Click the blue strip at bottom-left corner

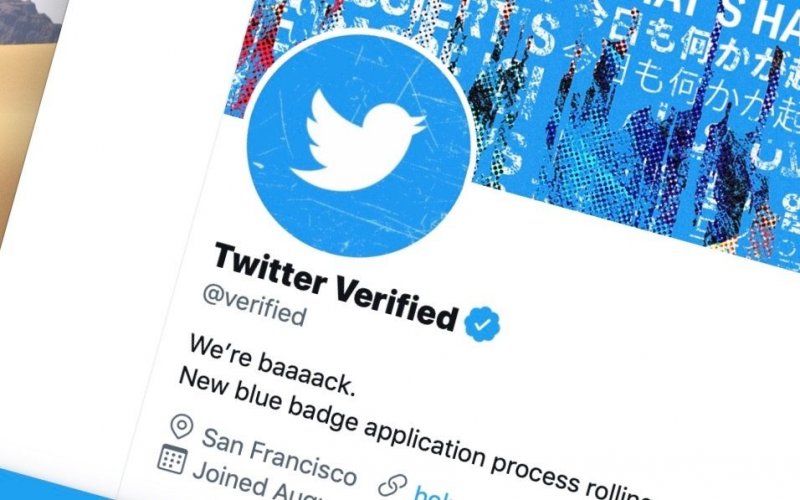(x=51, y=485)
